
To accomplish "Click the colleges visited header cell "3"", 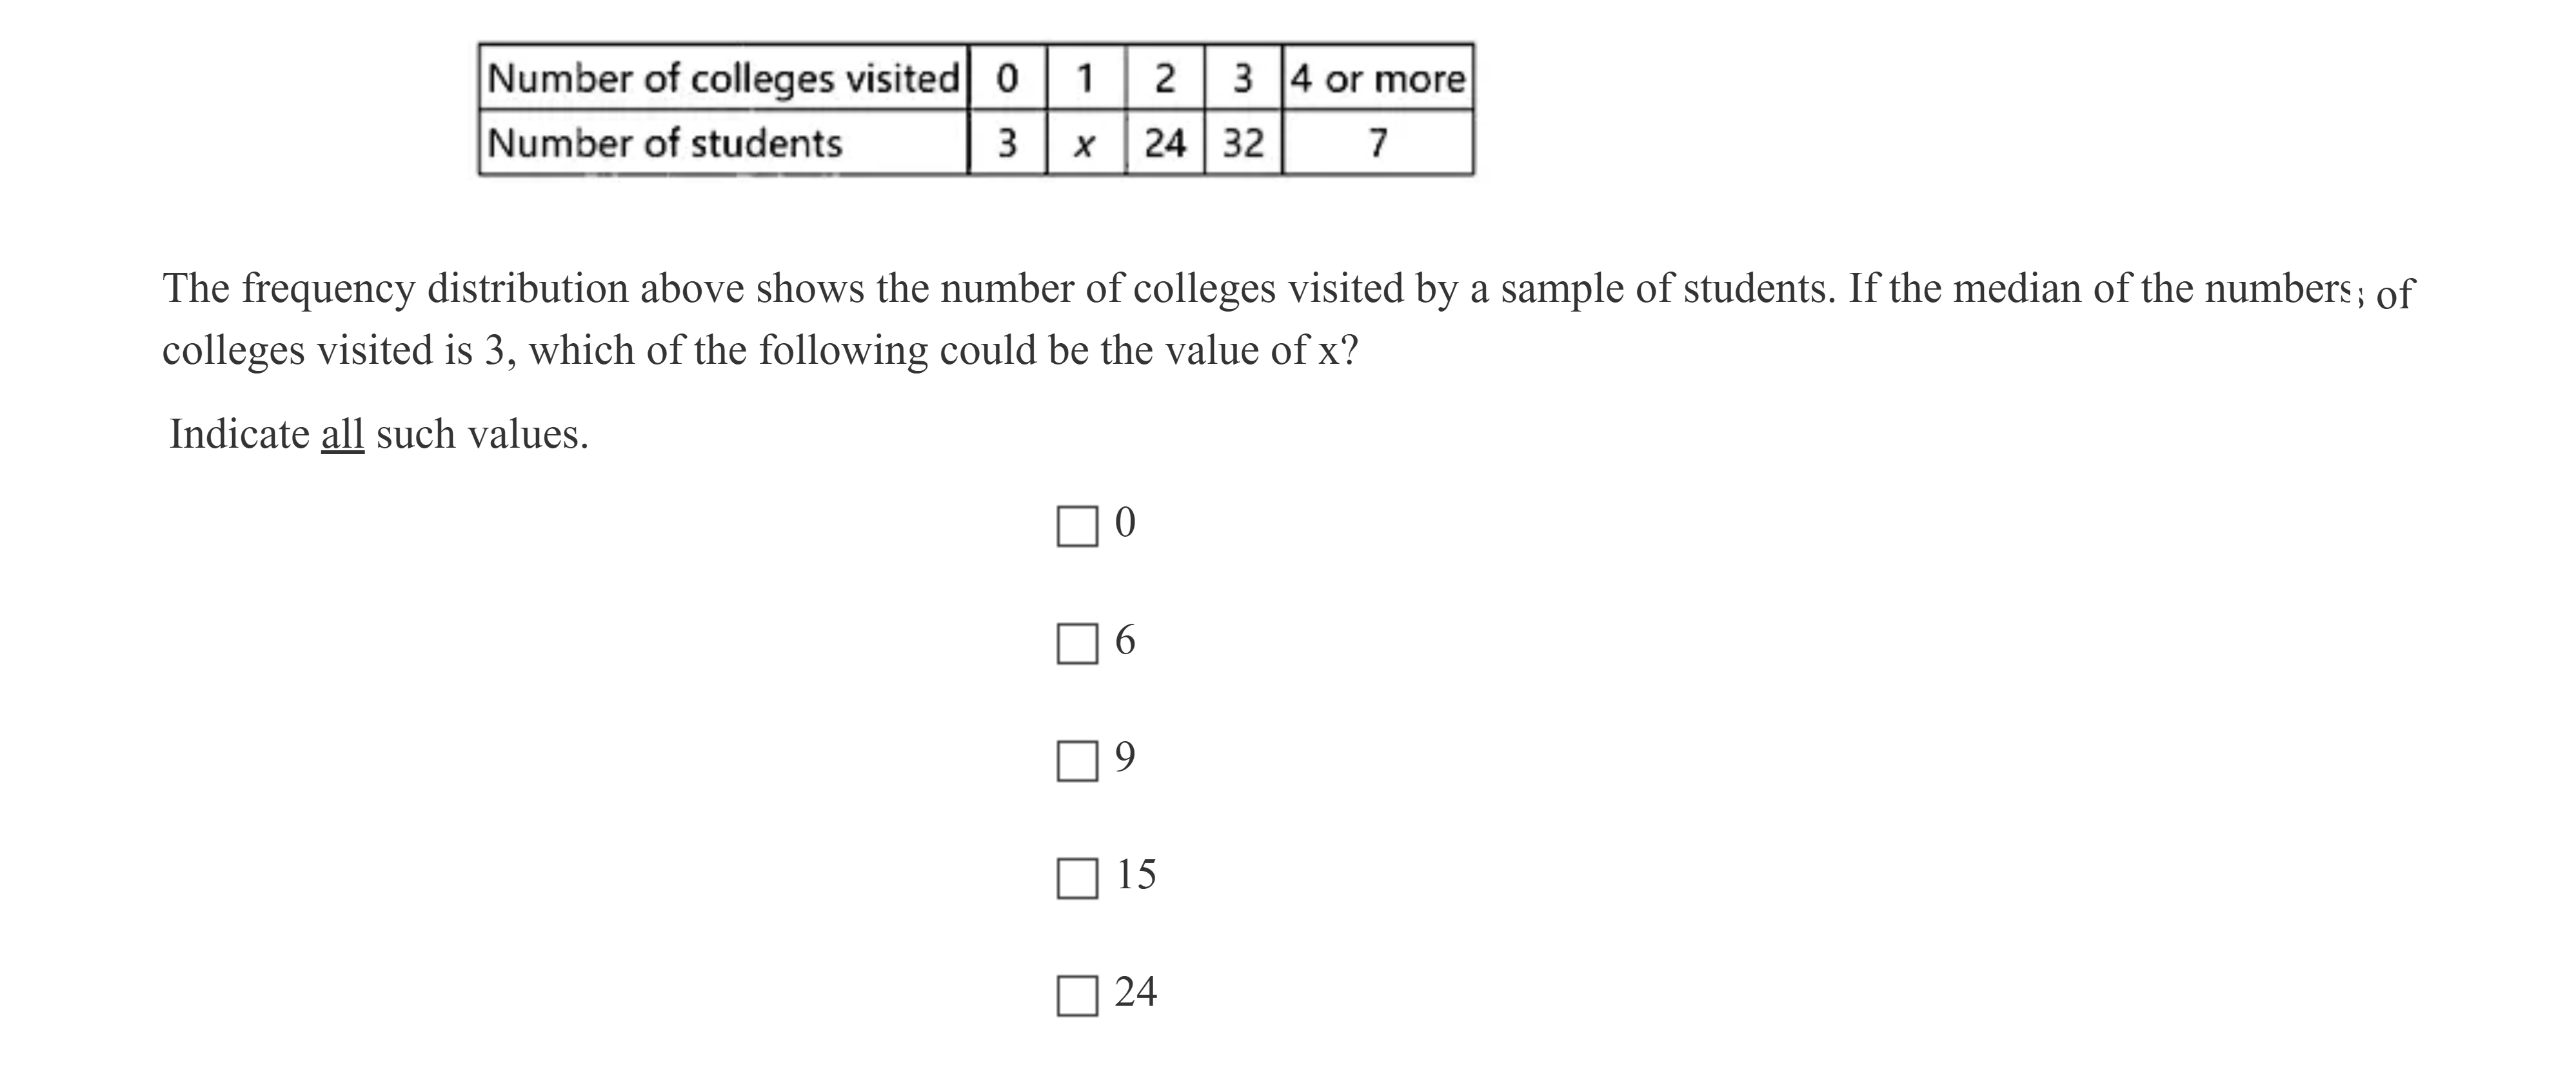I will 1243,78.
